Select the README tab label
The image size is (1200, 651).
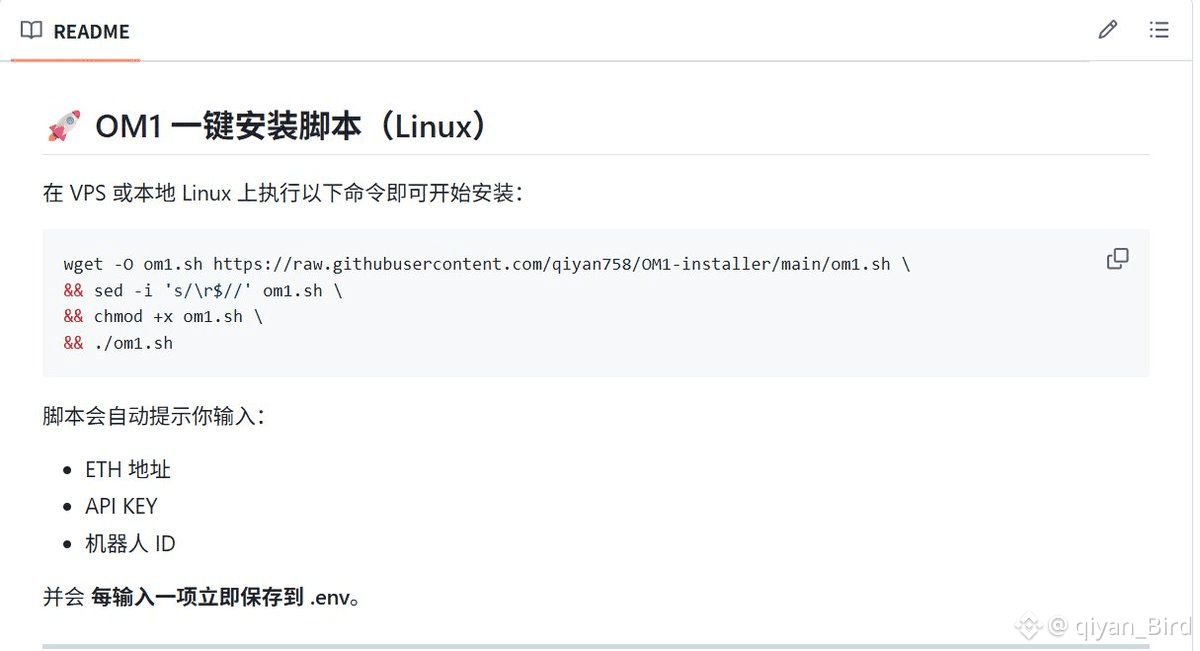91,32
